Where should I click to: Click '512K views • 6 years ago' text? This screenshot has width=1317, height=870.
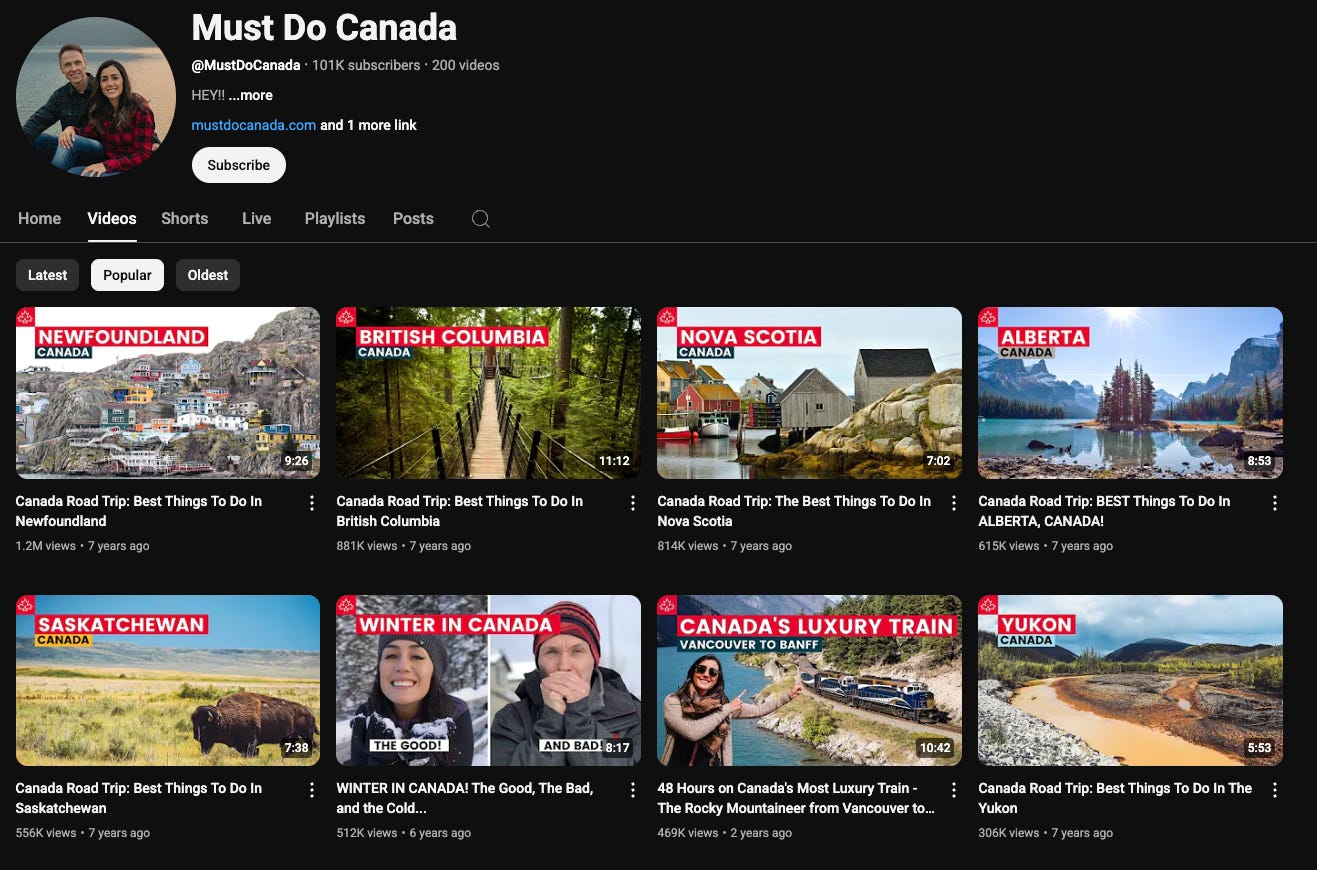point(404,833)
